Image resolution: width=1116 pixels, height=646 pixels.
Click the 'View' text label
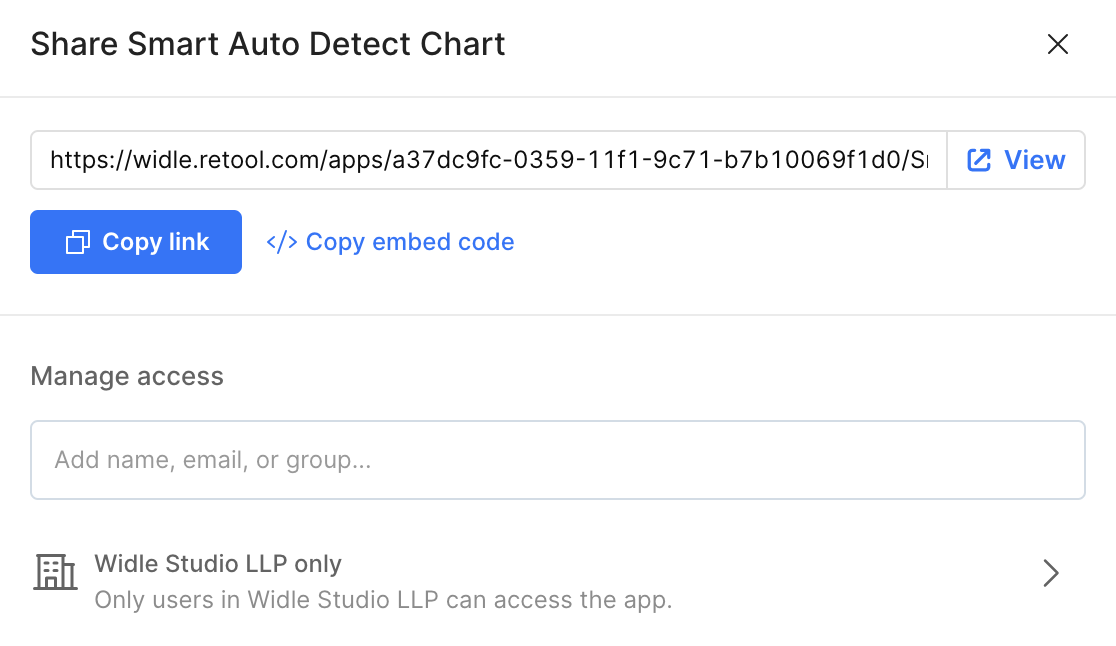[x=1034, y=160]
